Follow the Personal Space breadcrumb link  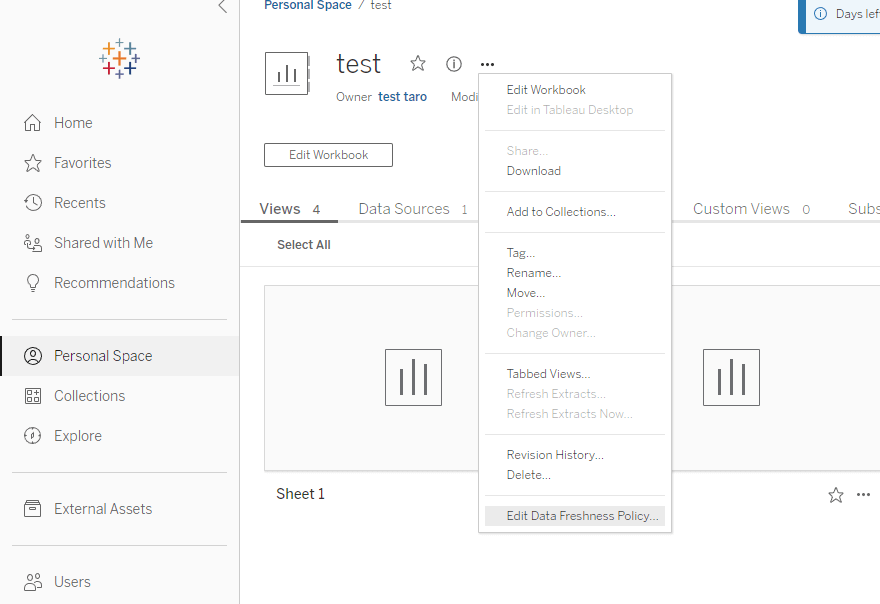click(308, 5)
